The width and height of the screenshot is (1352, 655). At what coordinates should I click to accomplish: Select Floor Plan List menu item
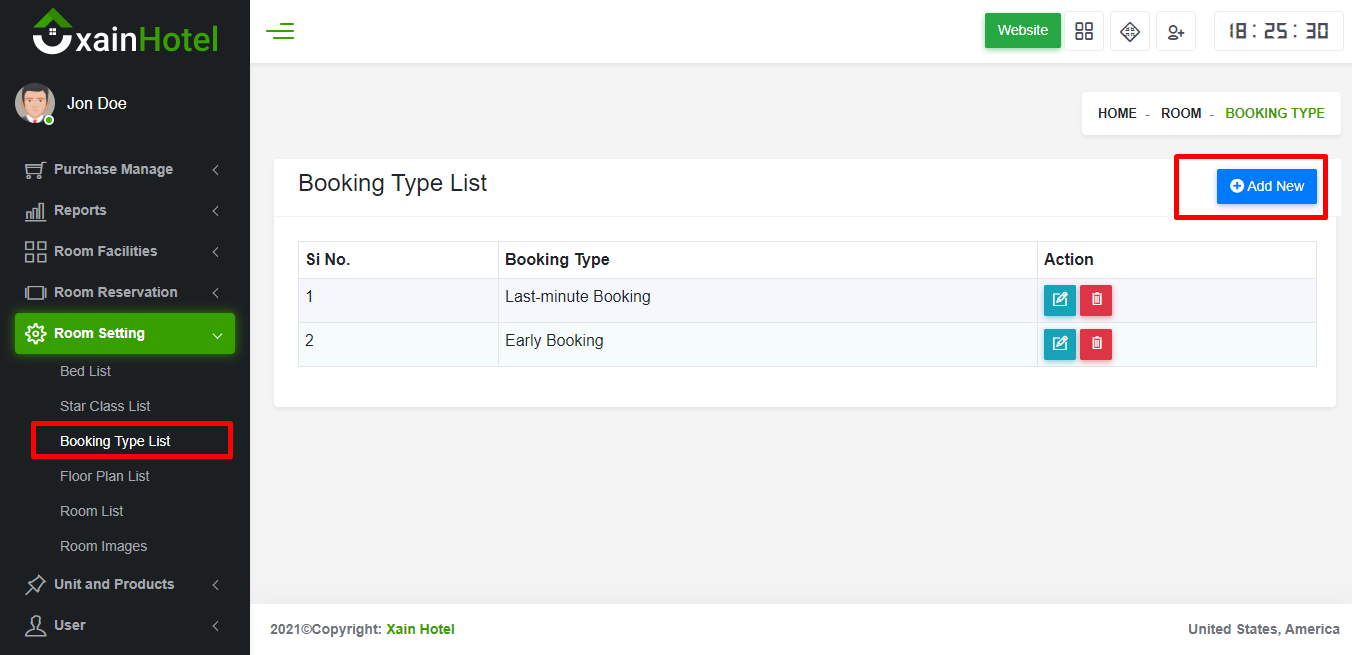105,477
